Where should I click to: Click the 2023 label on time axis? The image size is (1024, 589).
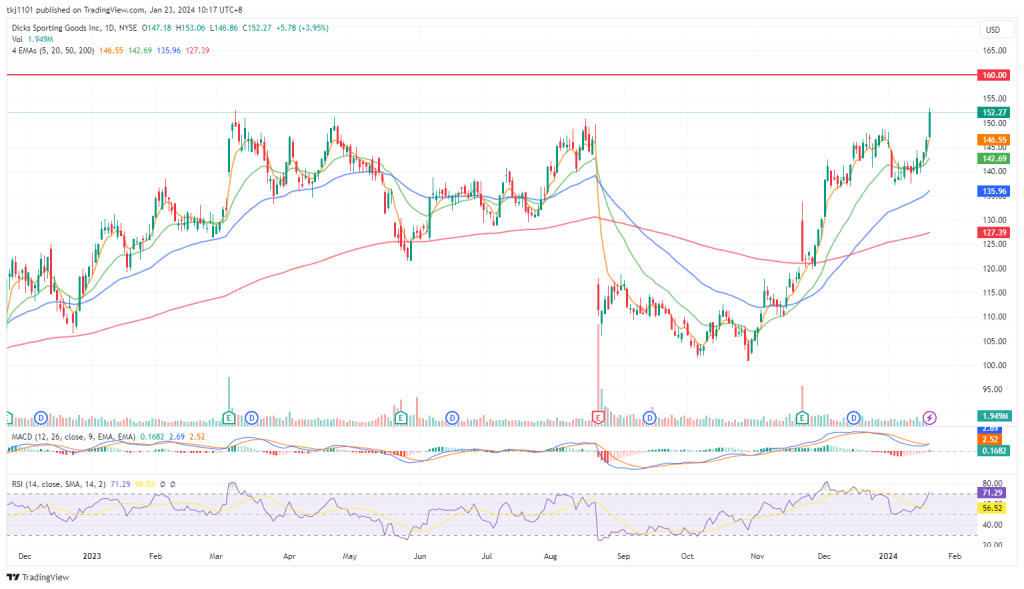coord(92,556)
